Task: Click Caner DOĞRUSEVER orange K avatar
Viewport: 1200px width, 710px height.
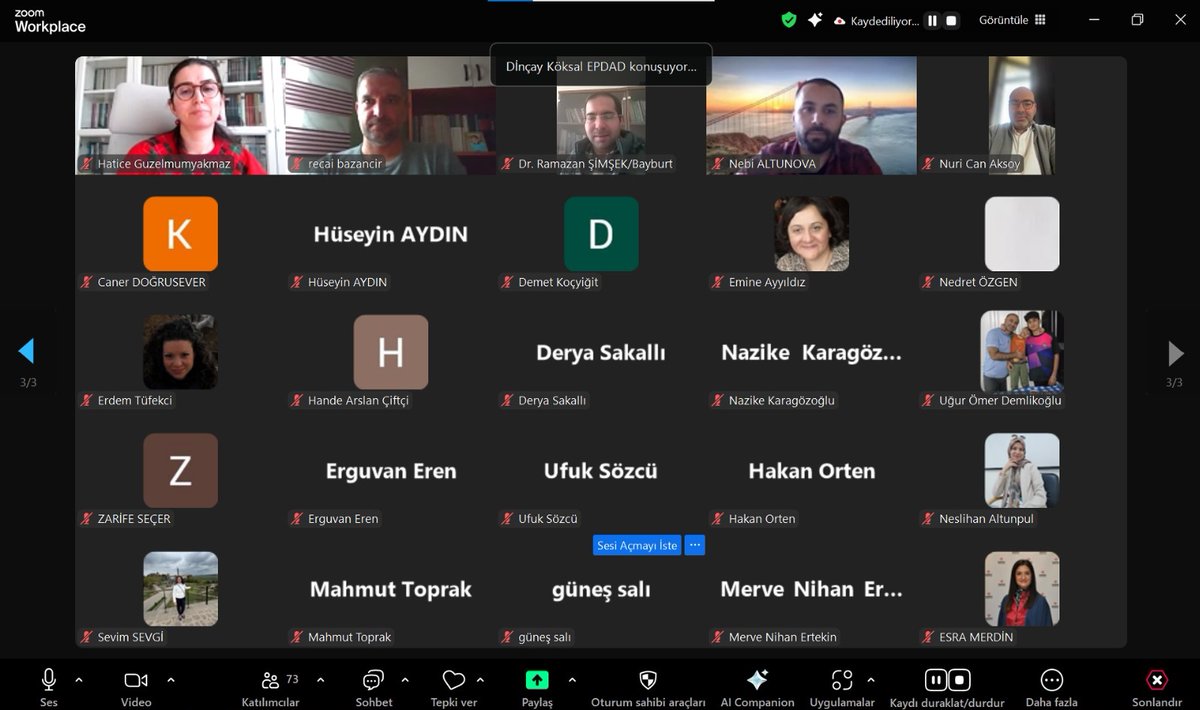Action: tap(180, 234)
